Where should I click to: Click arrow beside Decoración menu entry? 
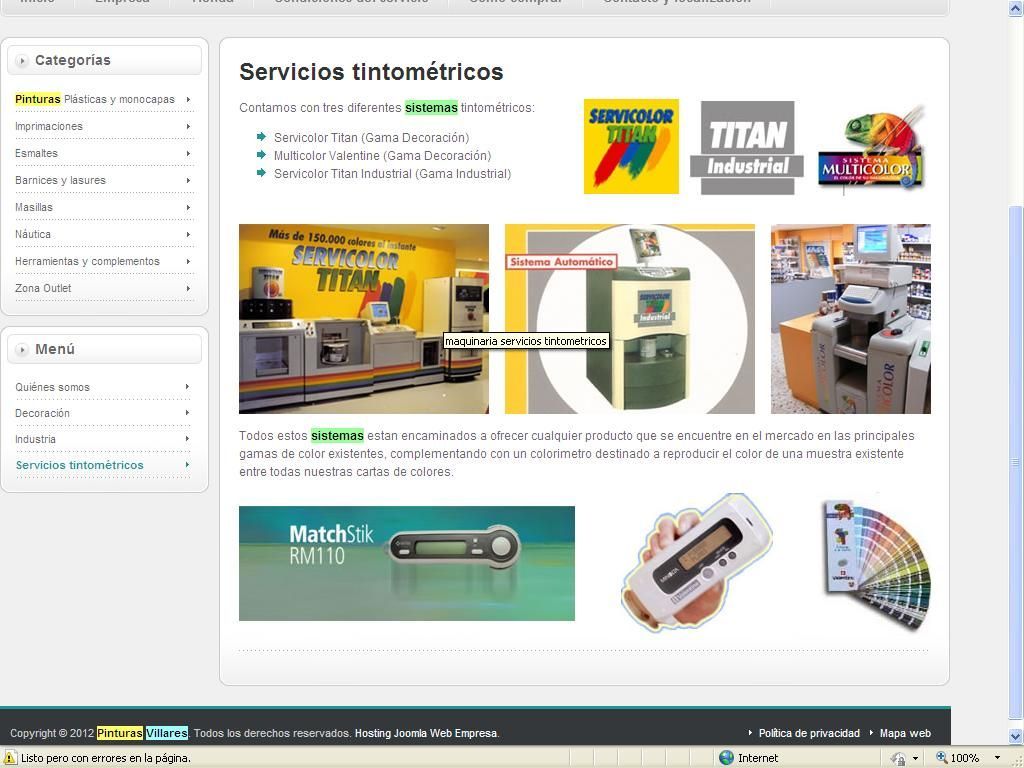pos(187,413)
